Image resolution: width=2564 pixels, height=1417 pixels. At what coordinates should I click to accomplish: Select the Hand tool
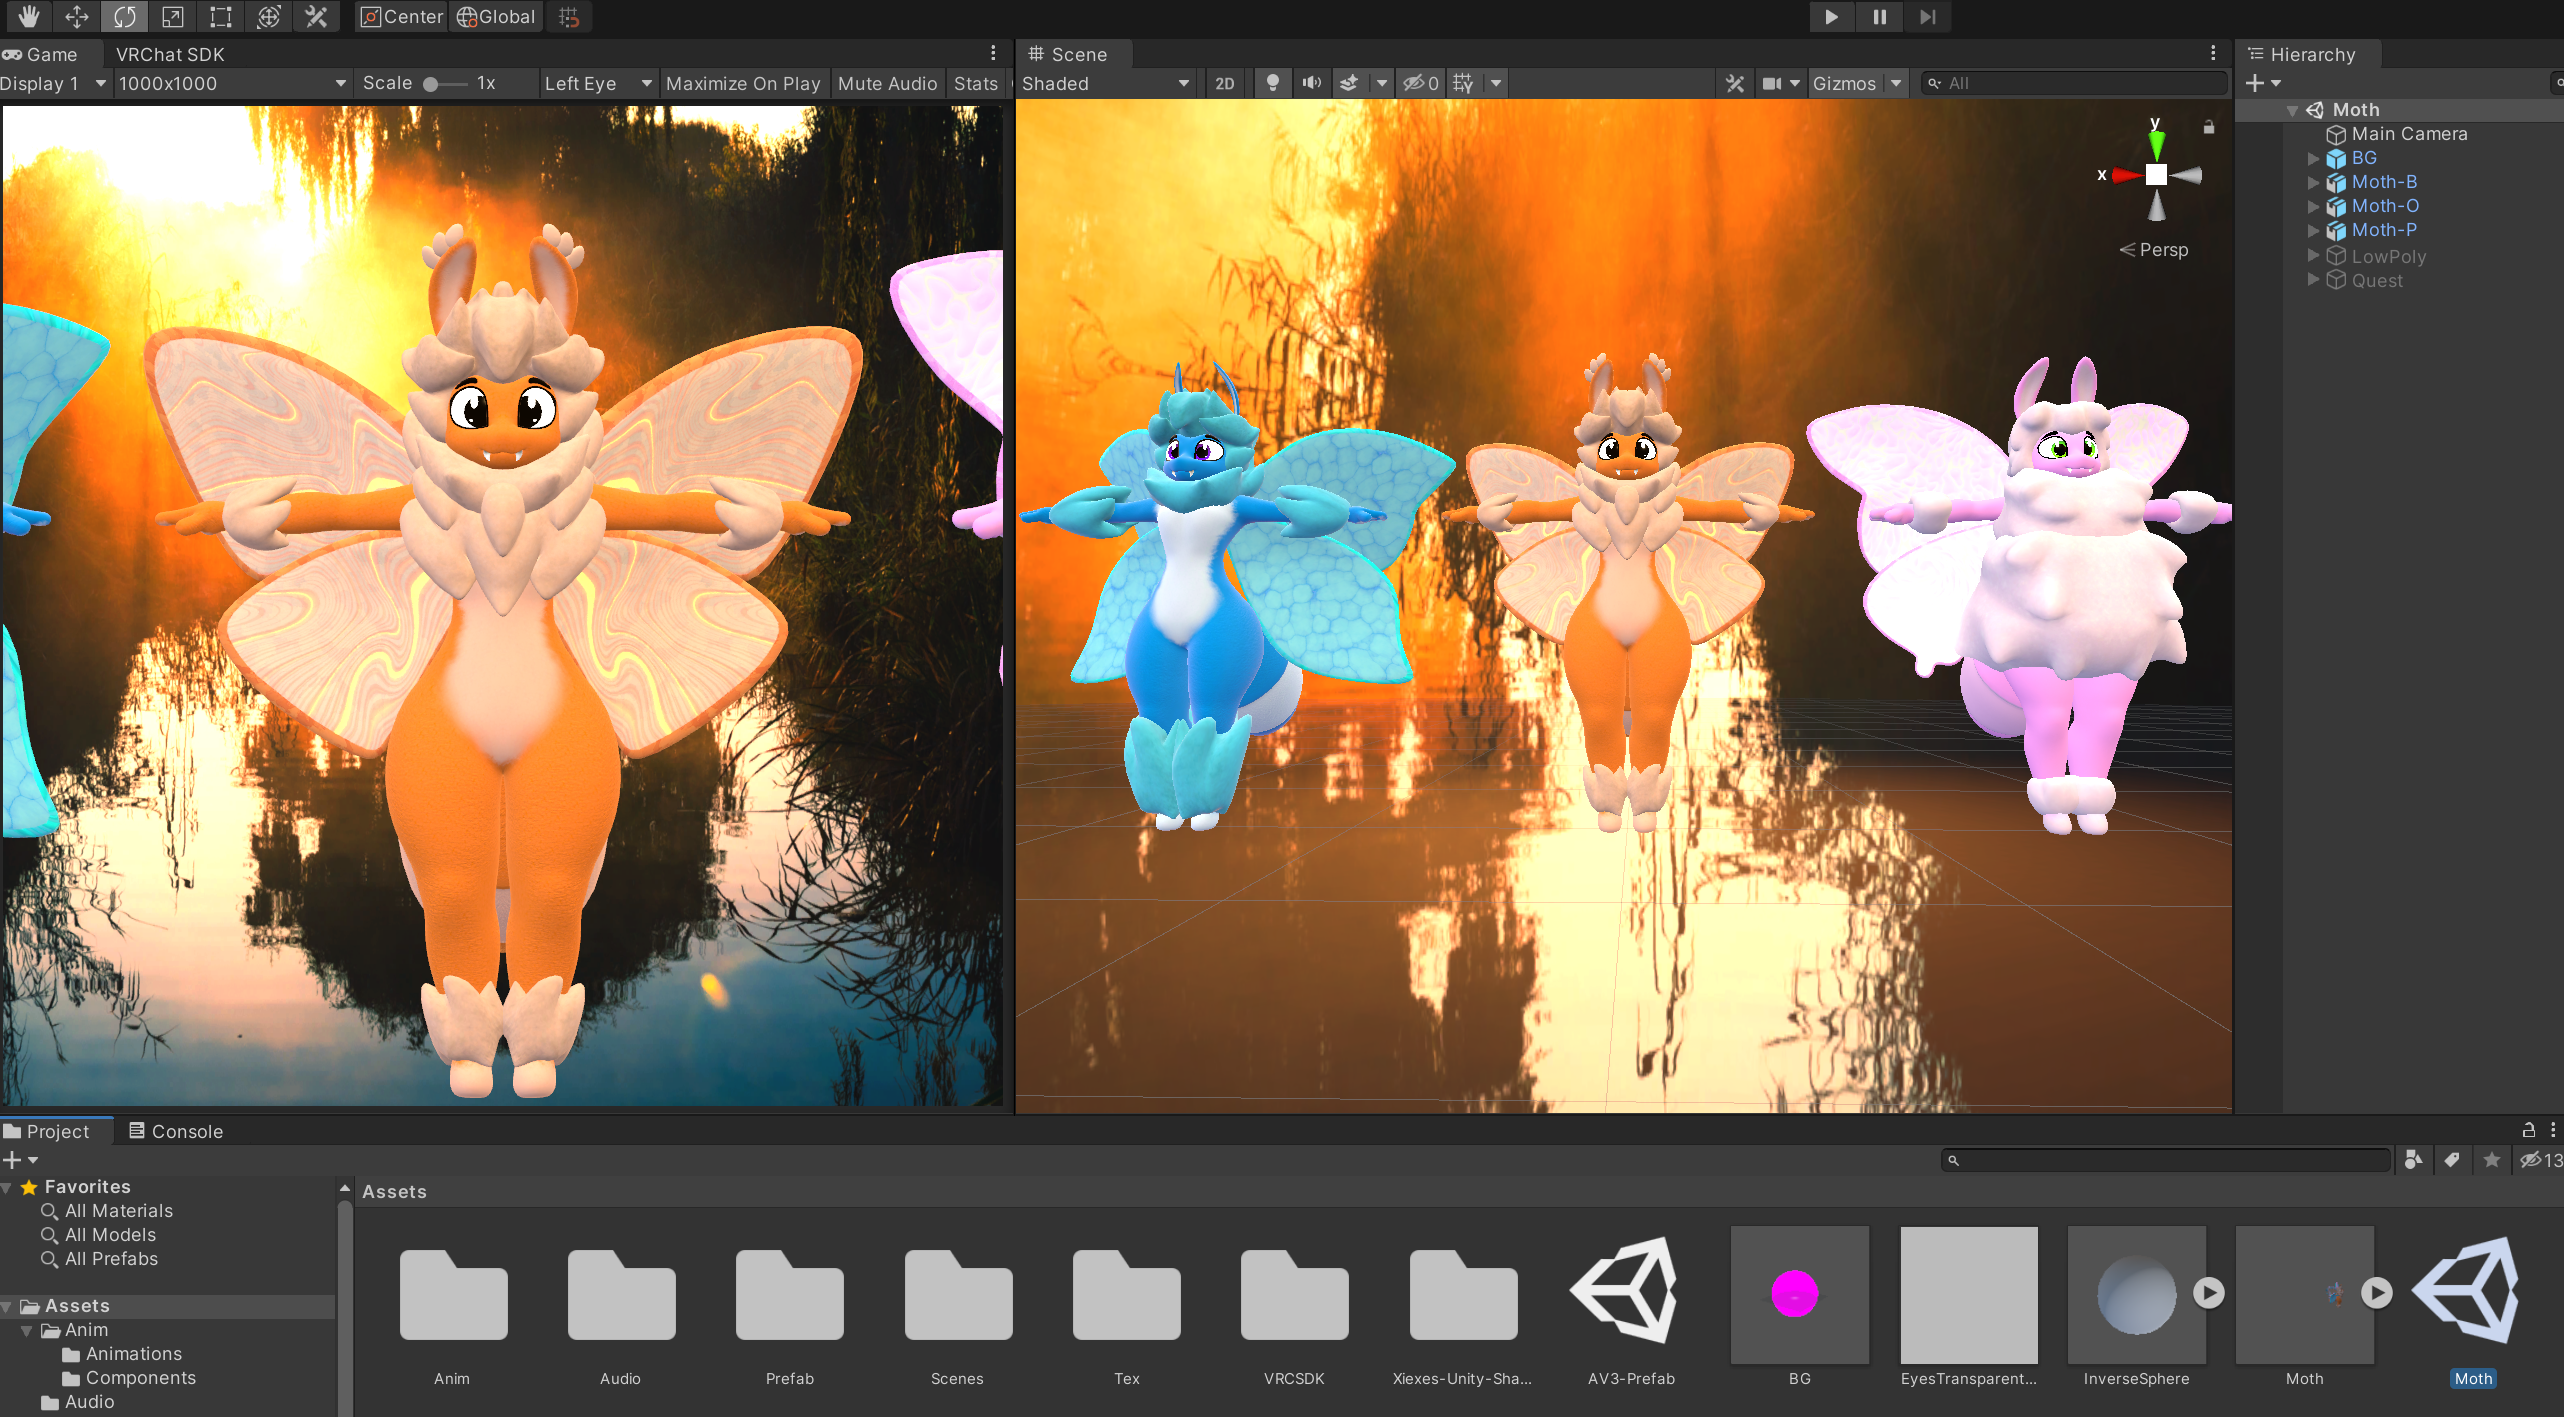pos(27,17)
